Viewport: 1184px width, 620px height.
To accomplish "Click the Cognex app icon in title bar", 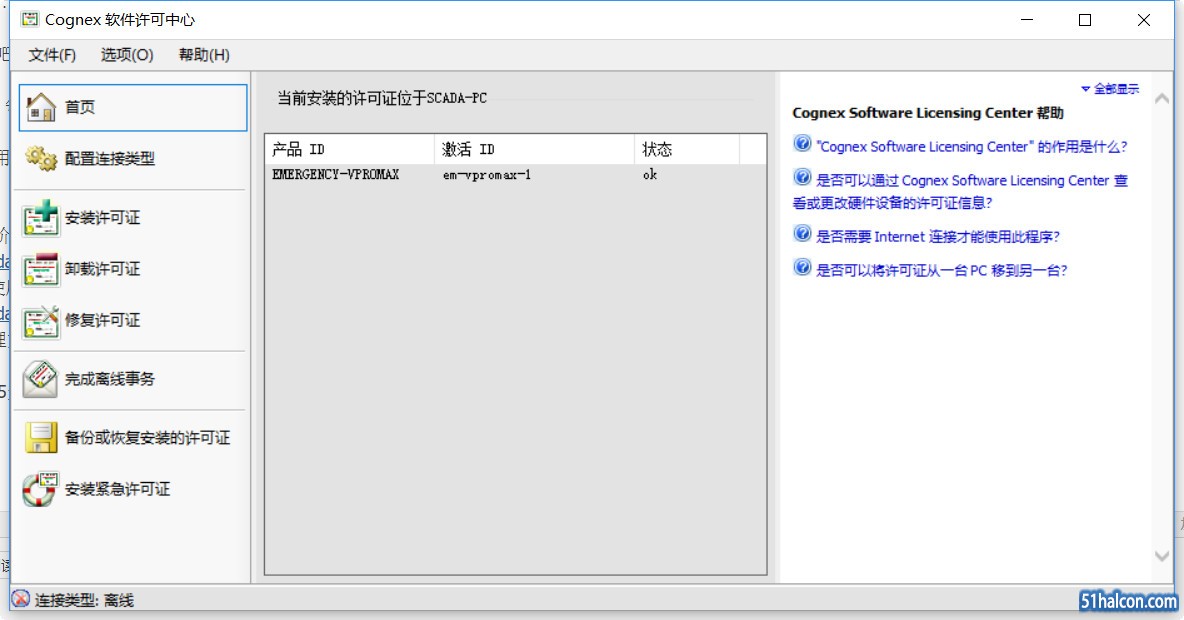I will (x=29, y=20).
